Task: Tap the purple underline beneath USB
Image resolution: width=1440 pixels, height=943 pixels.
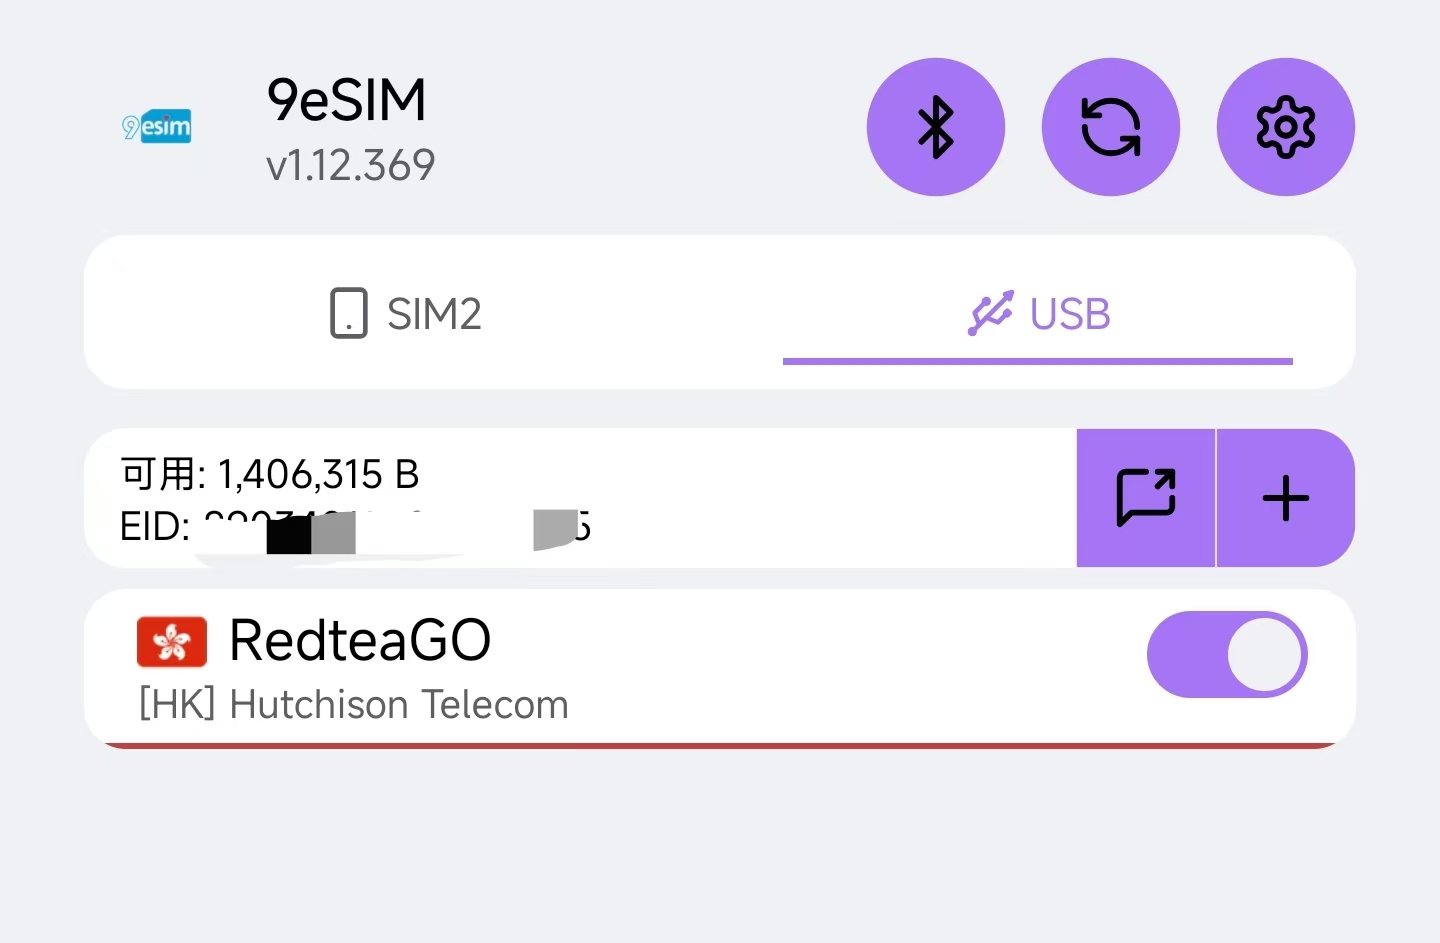Action: click(x=1037, y=361)
